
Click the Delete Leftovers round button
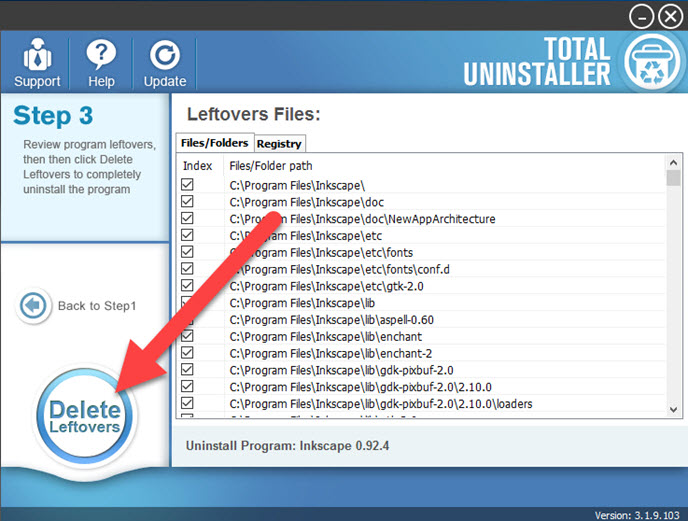coord(85,416)
